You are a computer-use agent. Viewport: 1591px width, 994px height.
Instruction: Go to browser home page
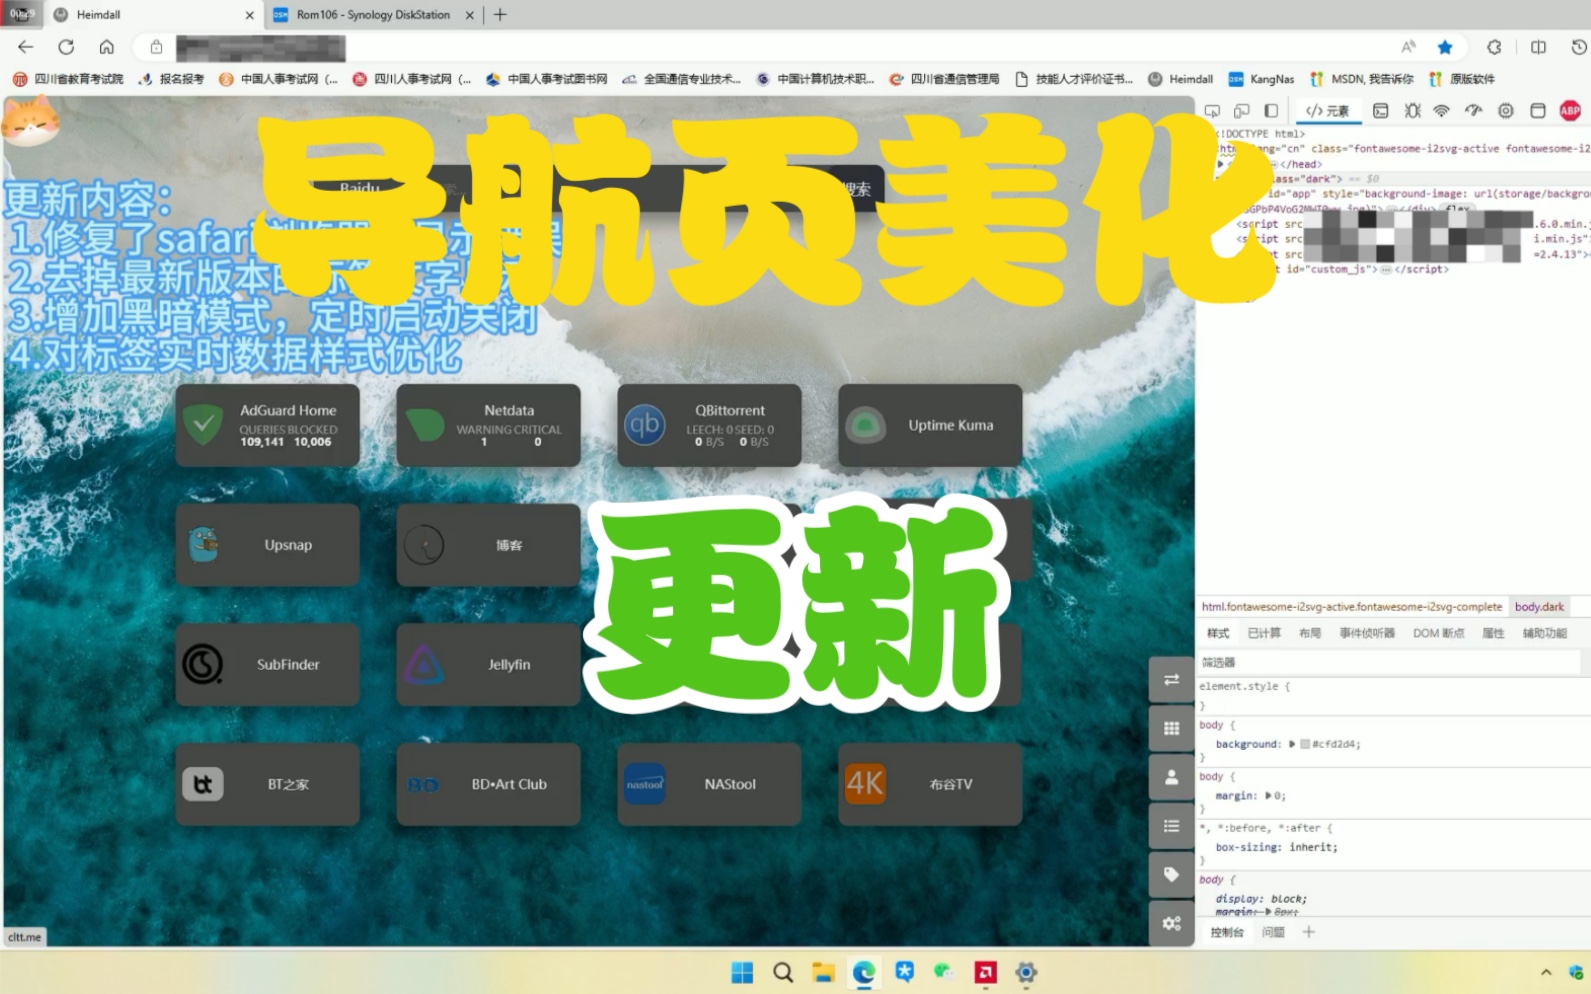(x=107, y=47)
